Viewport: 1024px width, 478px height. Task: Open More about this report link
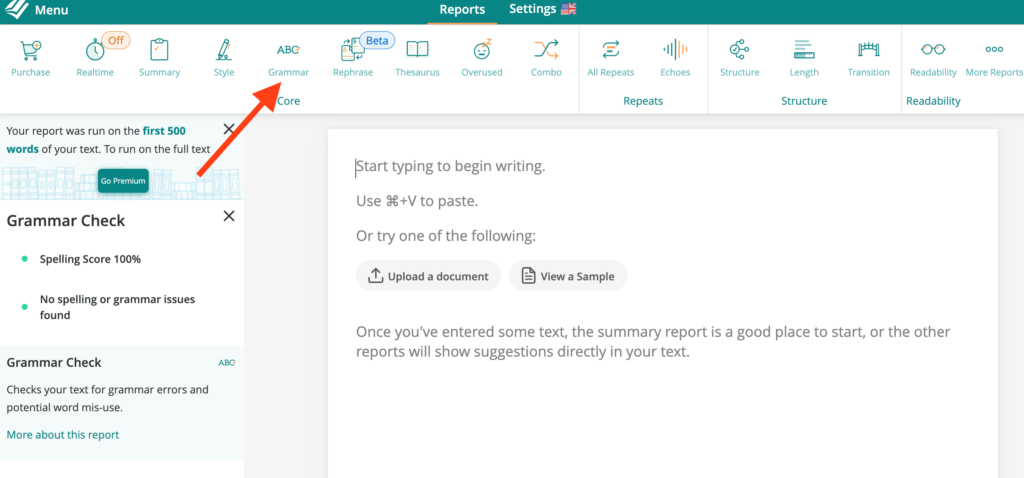63,434
